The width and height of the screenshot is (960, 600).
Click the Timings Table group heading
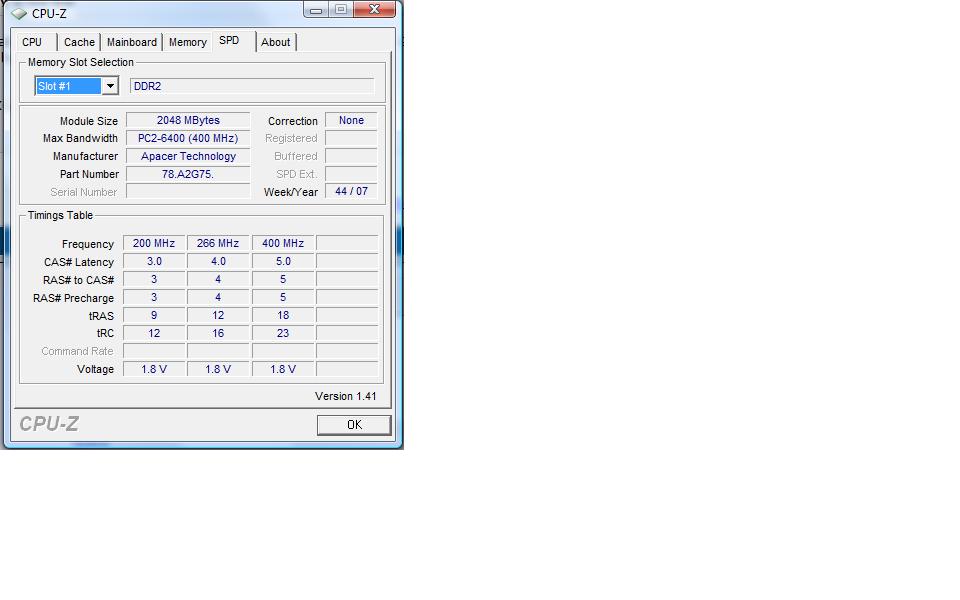pos(60,216)
